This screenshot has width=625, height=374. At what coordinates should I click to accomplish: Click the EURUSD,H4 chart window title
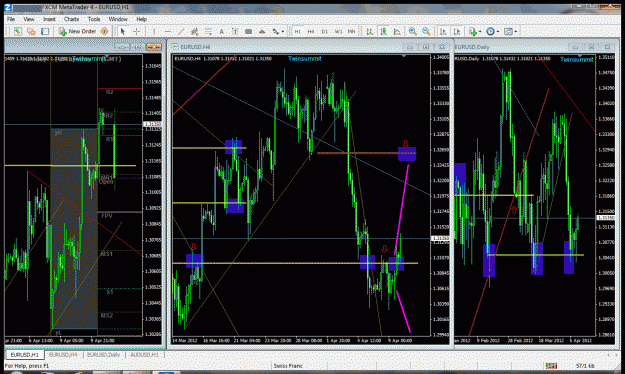[195, 47]
